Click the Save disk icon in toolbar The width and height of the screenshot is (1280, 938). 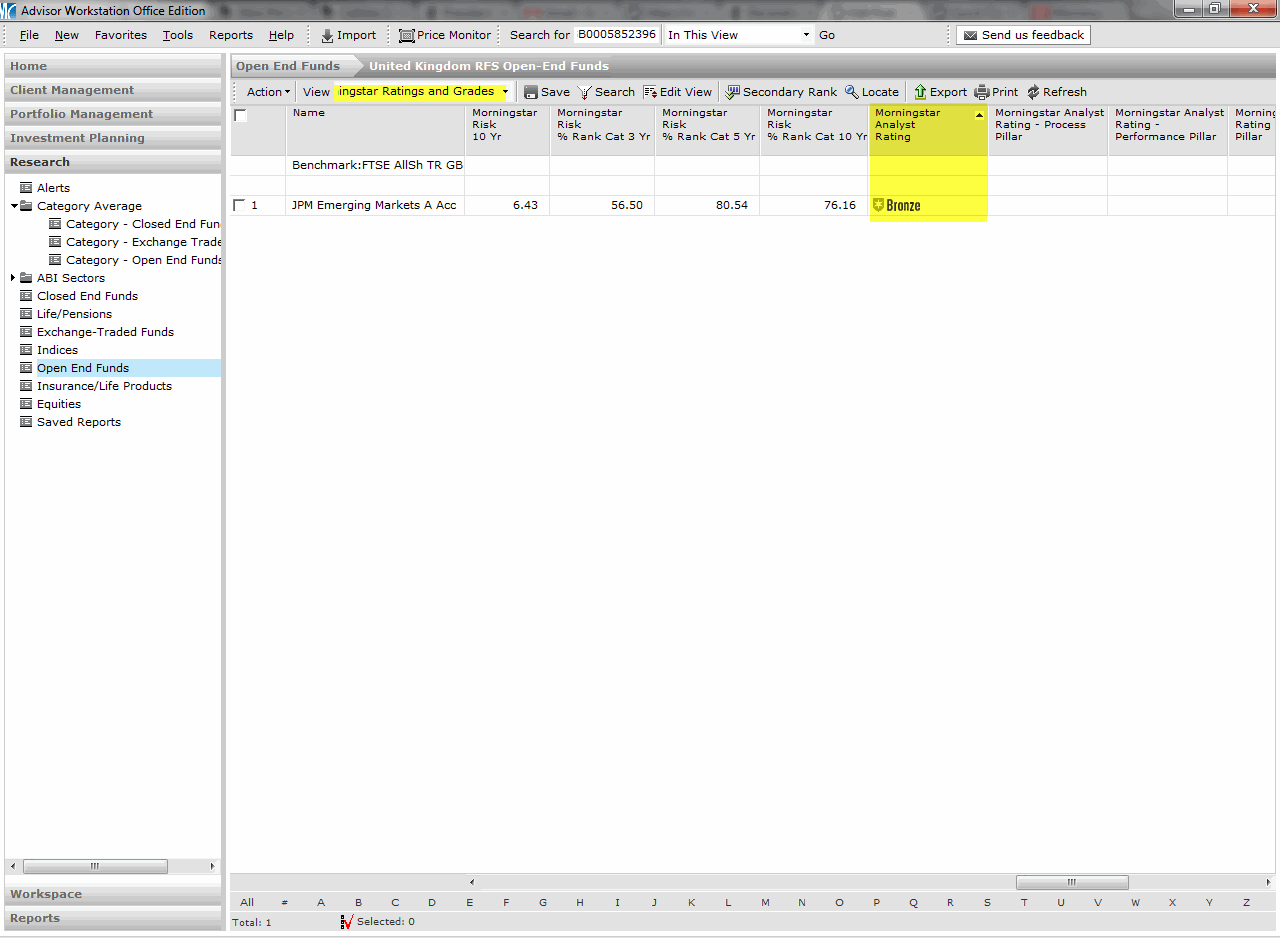[x=532, y=92]
